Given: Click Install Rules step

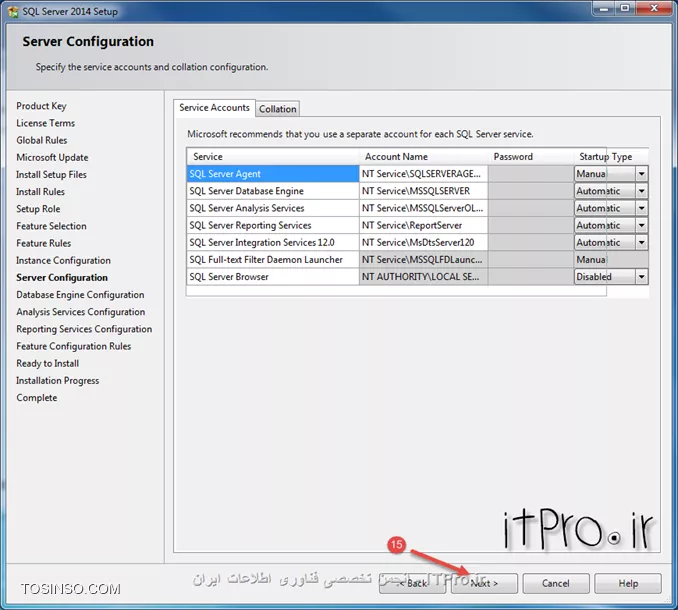Looking at the screenshot, I should (40, 192).
